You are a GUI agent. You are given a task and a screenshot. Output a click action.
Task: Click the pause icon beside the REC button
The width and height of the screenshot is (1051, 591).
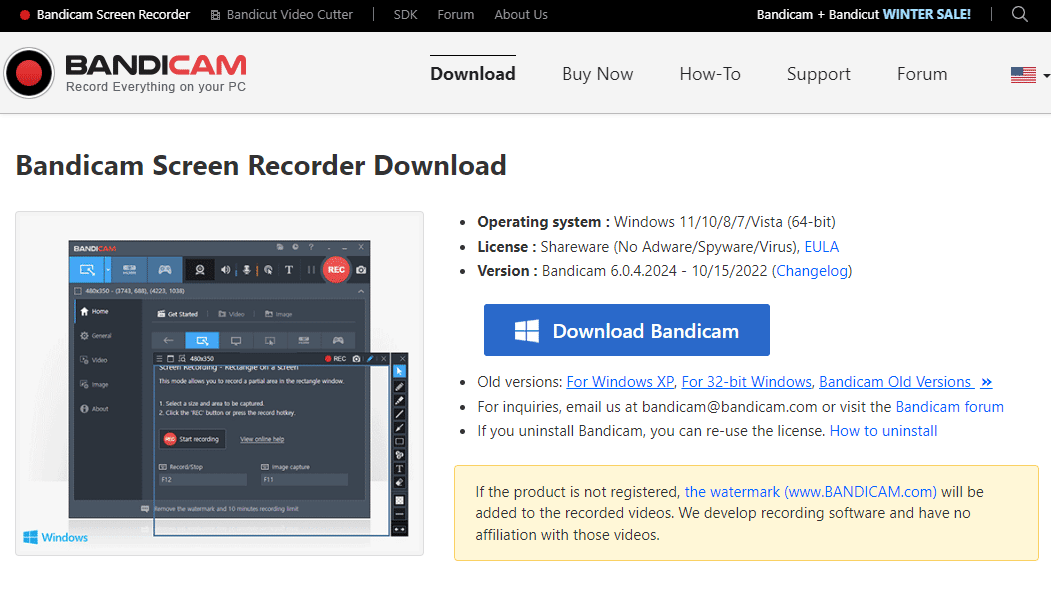point(311,269)
